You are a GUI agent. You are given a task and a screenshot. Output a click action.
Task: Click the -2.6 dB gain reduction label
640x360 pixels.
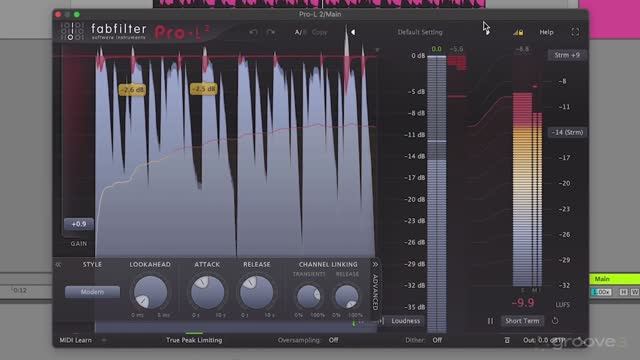coord(132,89)
